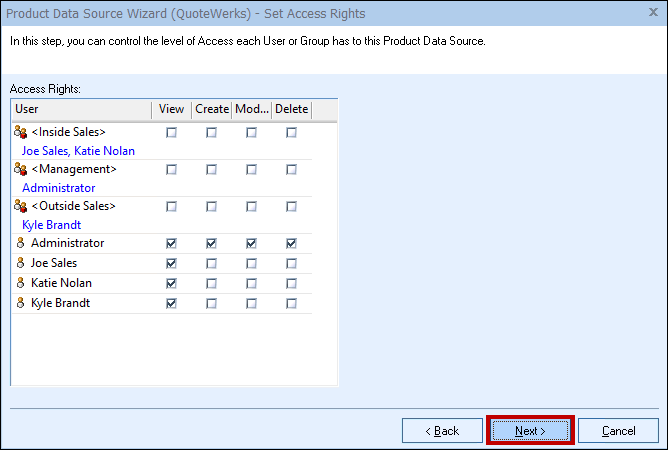Image resolution: width=668 pixels, height=450 pixels.
Task: Click the Katie Nolan user icon
Action: click(x=20, y=283)
